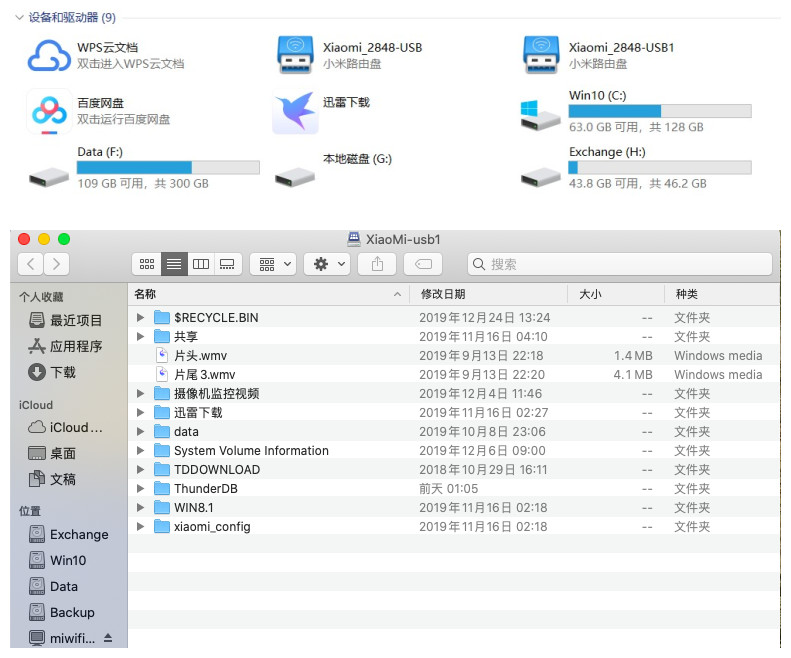Collapse the 设备和驱动器 section
The width and height of the screenshot is (791, 658).
pos(20,18)
